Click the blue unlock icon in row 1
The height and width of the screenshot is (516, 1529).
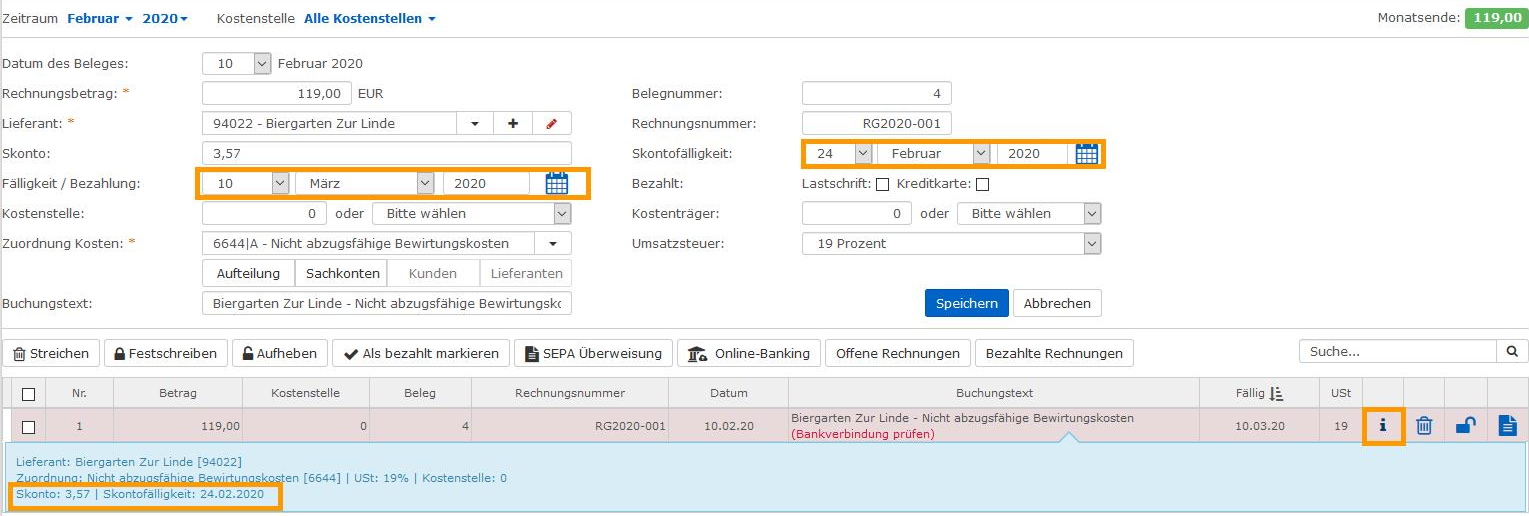1466,426
